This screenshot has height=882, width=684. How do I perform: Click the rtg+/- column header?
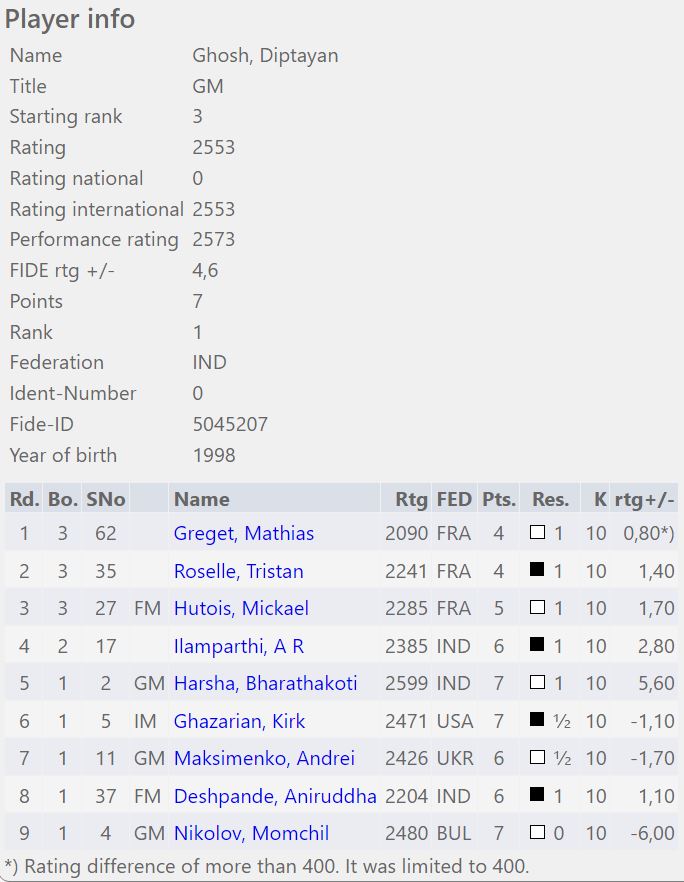click(645, 499)
